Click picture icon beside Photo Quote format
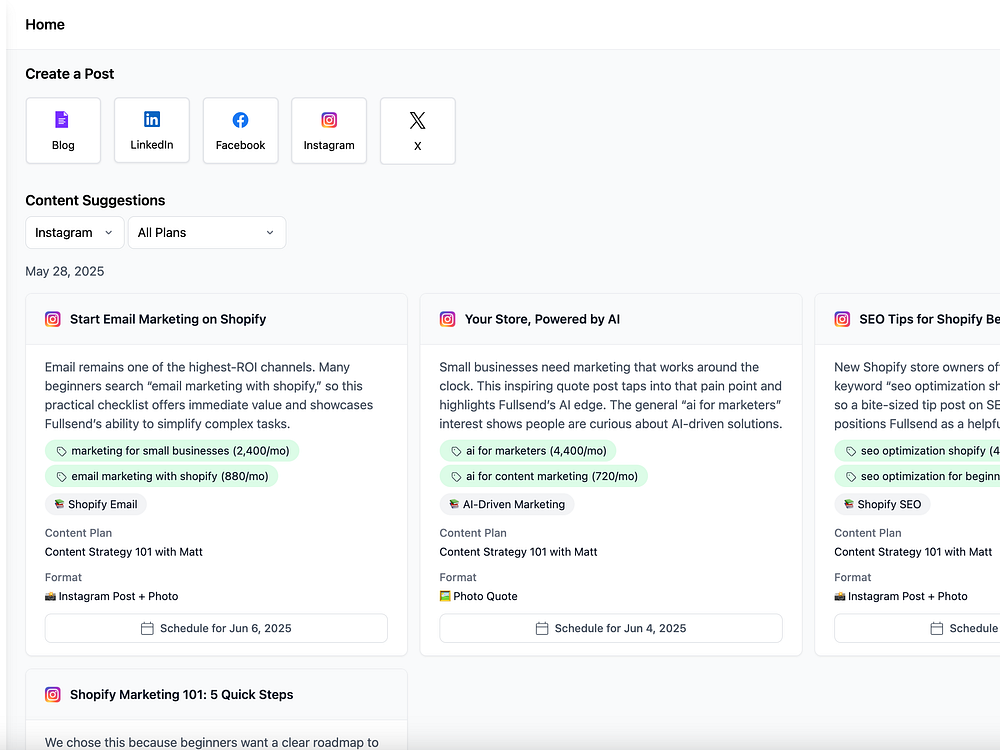The height and width of the screenshot is (750, 1000). click(445, 596)
